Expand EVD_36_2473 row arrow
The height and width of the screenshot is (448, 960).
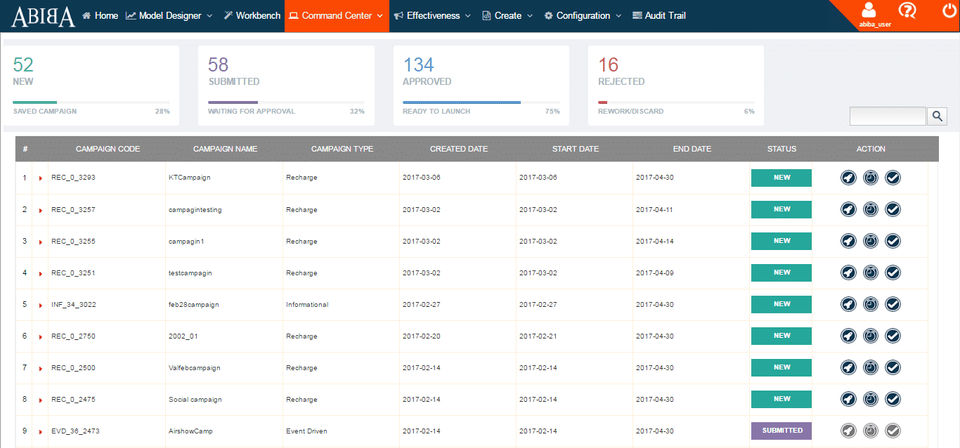(x=40, y=431)
